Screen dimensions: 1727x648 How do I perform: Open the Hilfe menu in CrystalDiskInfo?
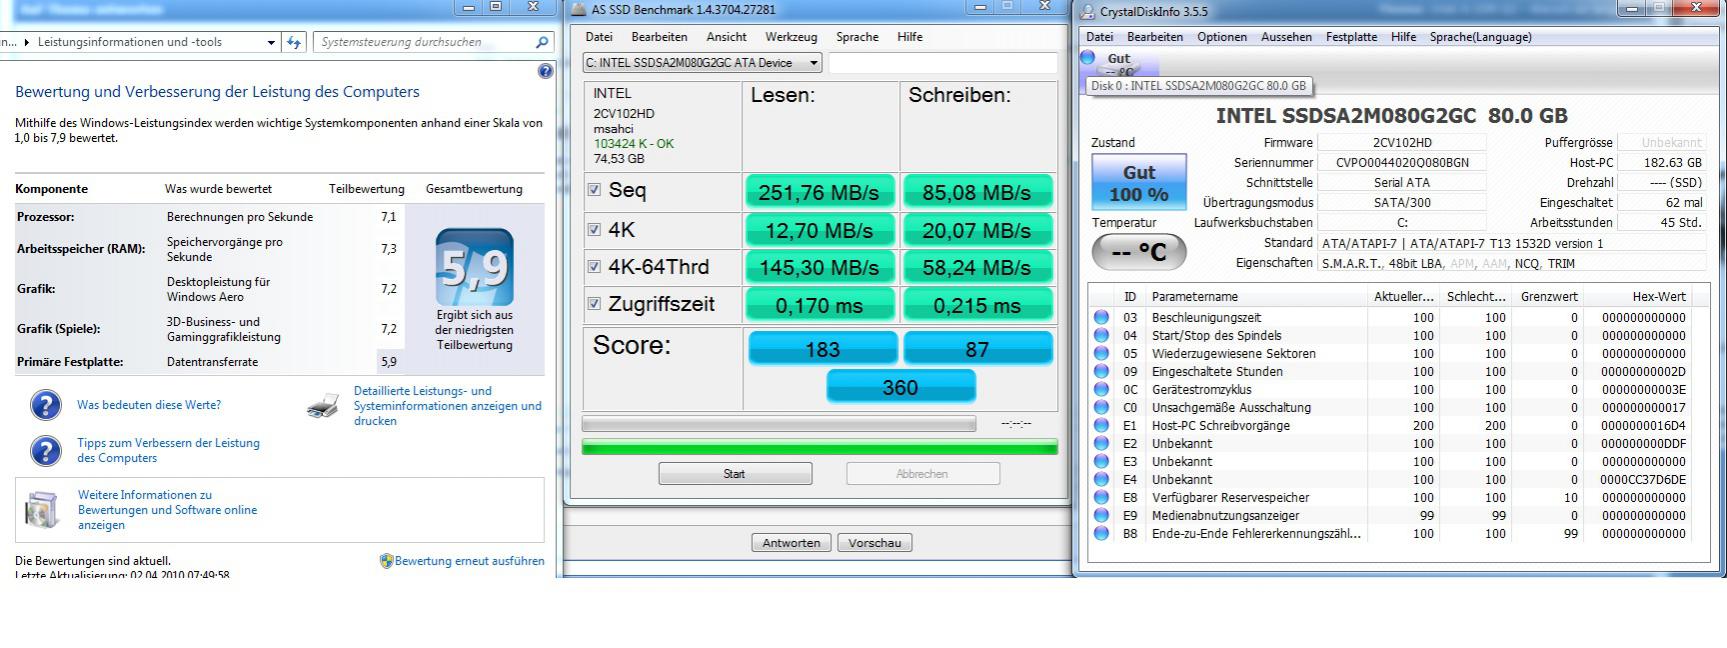coord(1403,37)
